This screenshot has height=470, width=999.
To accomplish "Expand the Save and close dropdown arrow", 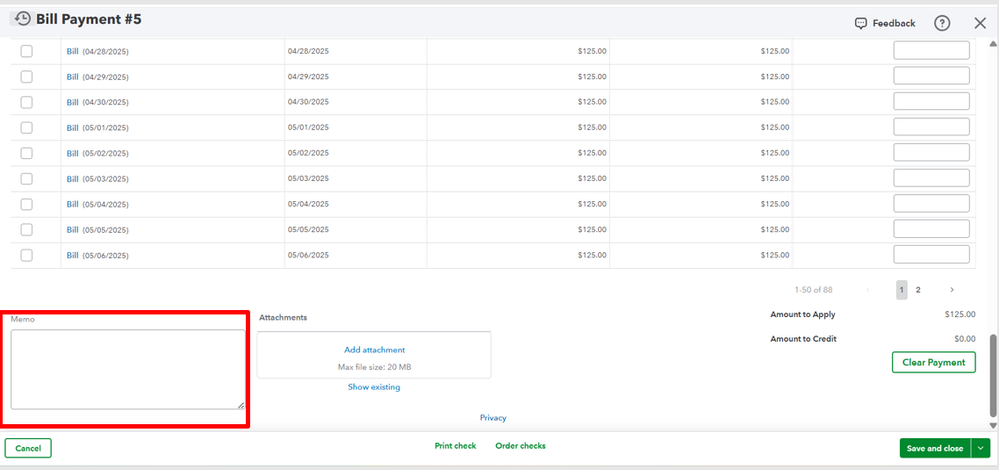I will coord(981,448).
